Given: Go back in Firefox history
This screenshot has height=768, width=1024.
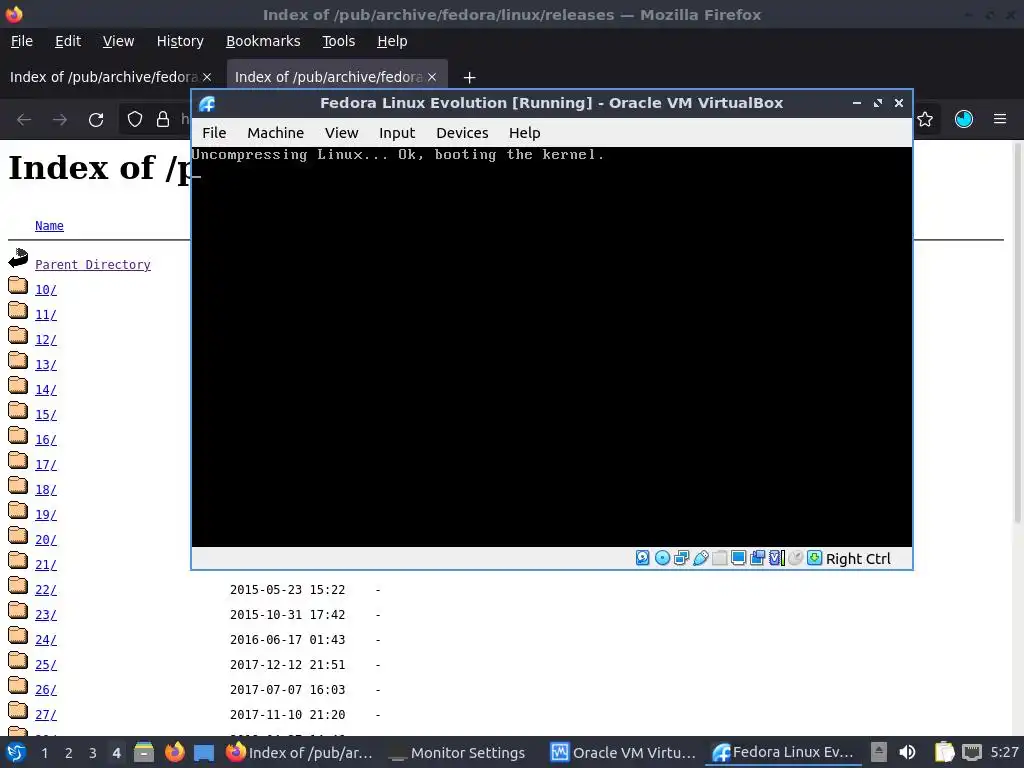Looking at the screenshot, I should pyautogui.click(x=24, y=120).
